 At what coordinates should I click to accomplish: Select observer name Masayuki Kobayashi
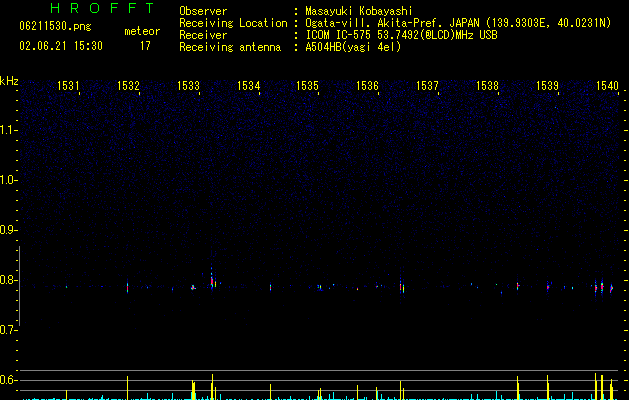point(359,11)
